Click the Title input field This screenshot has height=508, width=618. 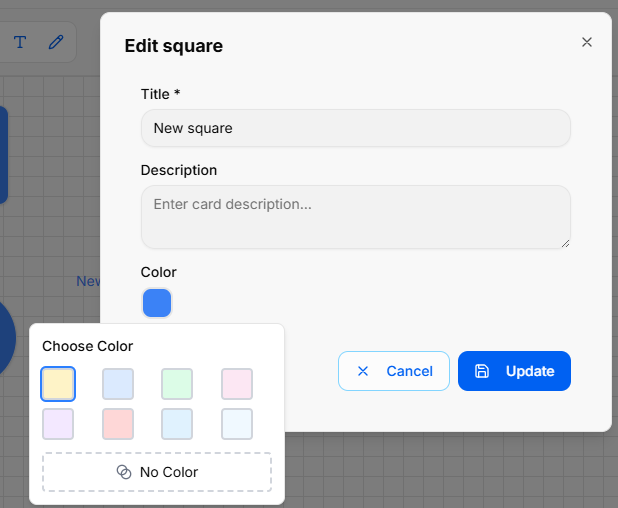pos(356,128)
